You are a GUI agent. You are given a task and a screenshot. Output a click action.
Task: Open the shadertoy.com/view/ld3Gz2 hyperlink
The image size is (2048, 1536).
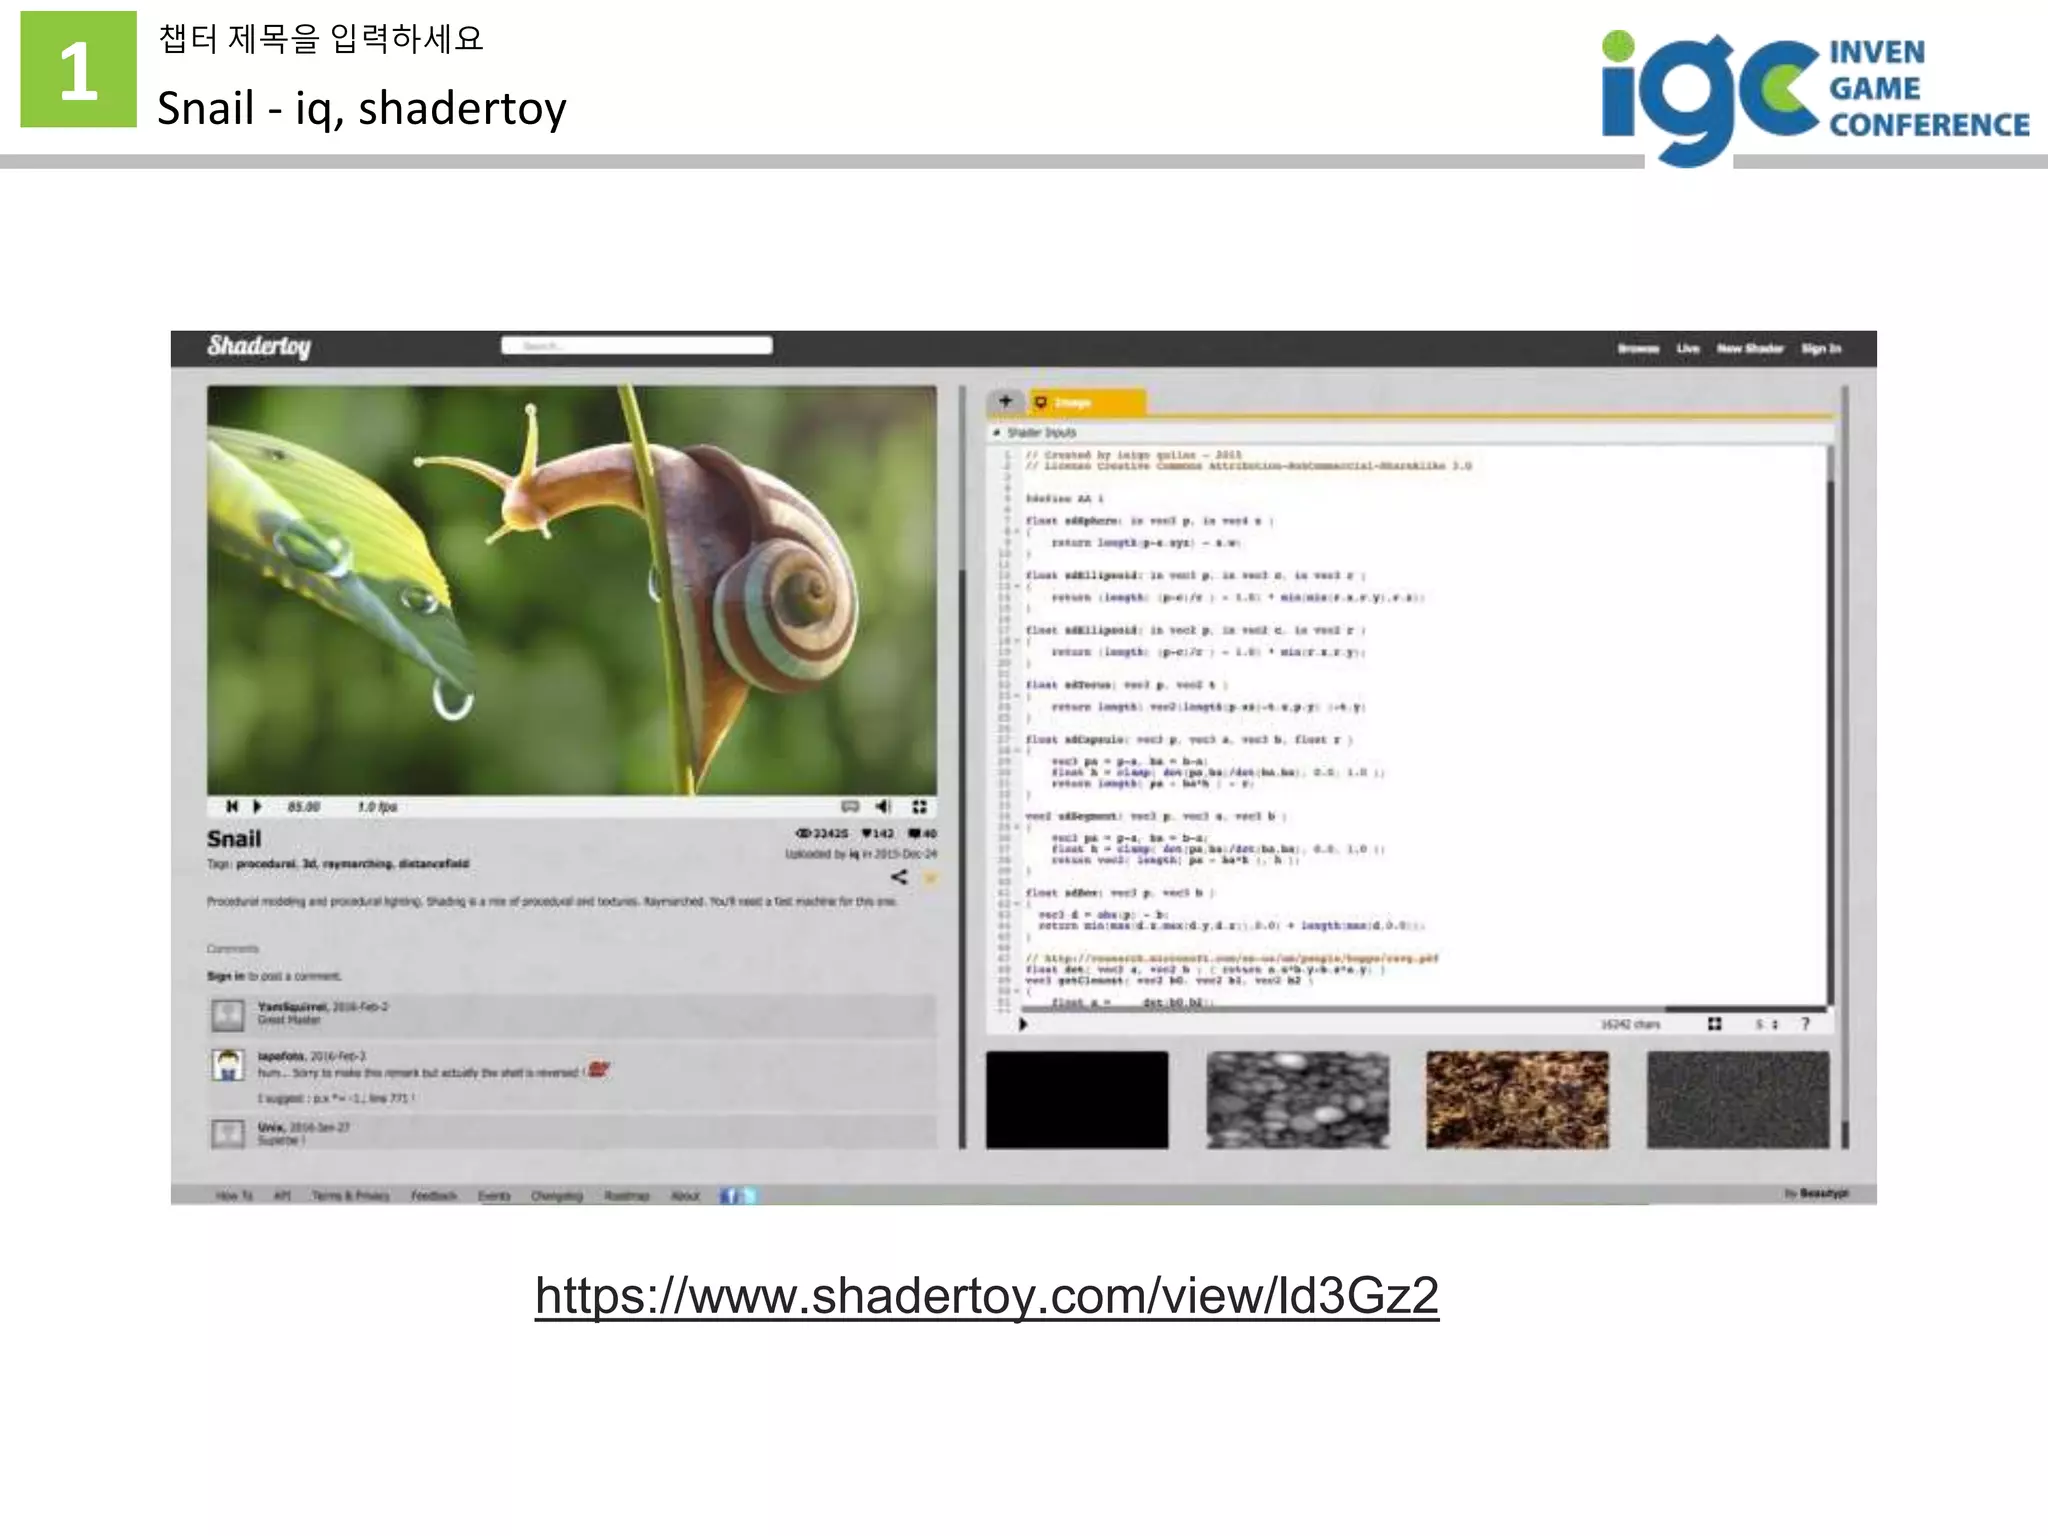[986, 1296]
